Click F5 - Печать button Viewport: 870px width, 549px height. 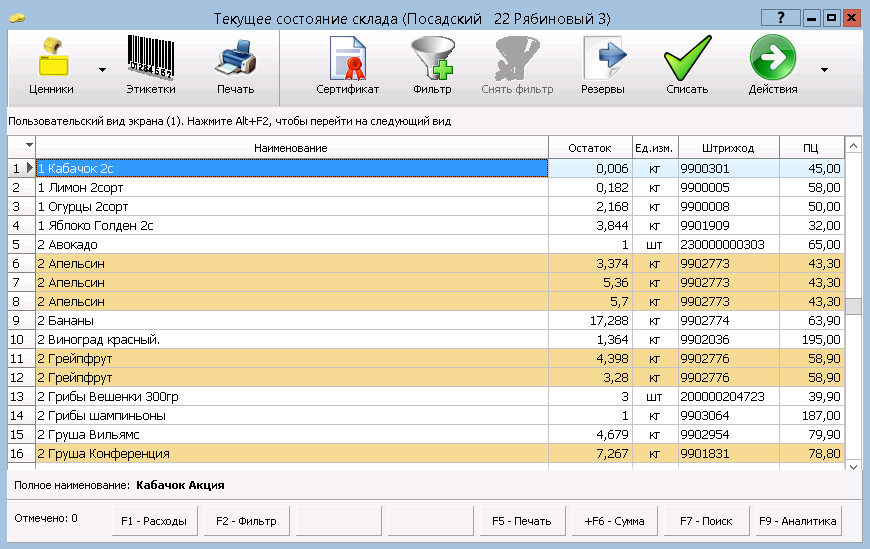click(x=522, y=521)
